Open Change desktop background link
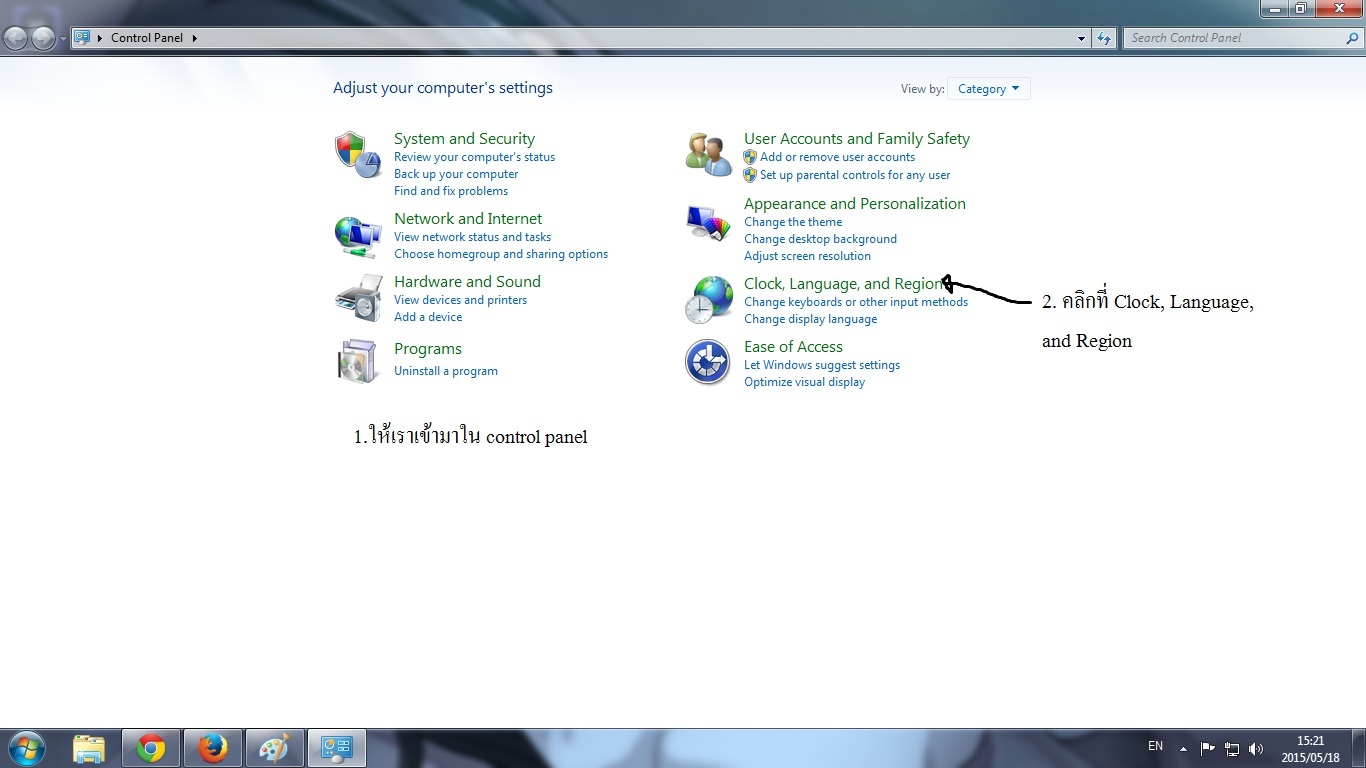Screen dimensions: 1366x768 (820, 239)
